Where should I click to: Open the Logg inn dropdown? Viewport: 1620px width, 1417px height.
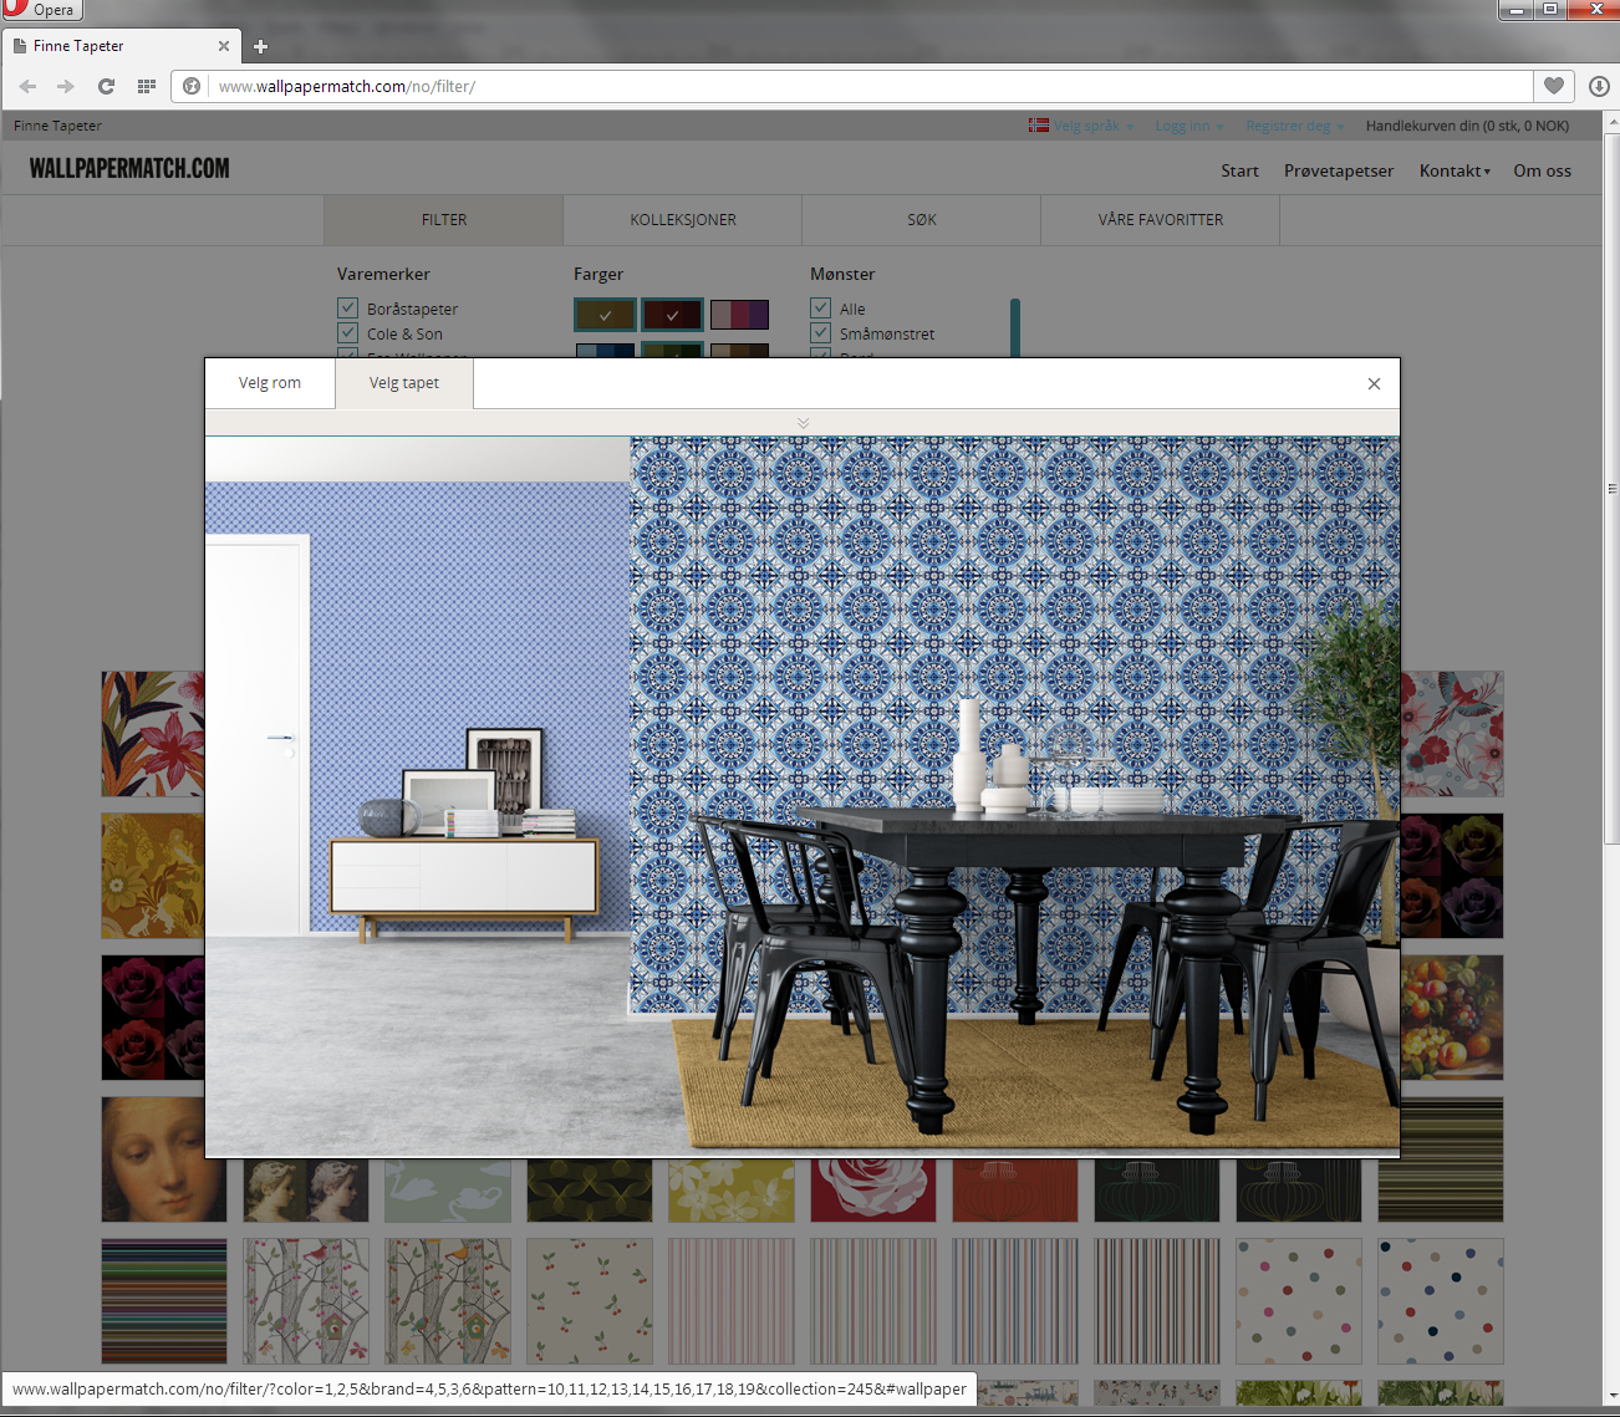coord(1188,126)
